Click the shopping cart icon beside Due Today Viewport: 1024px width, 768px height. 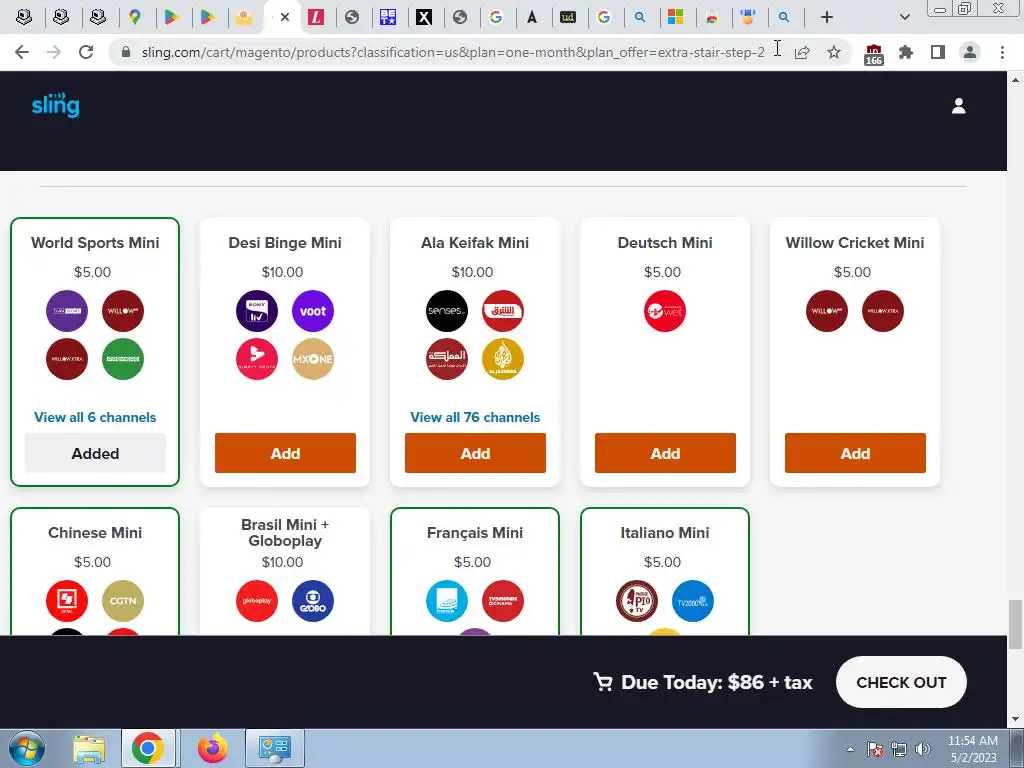tap(603, 682)
